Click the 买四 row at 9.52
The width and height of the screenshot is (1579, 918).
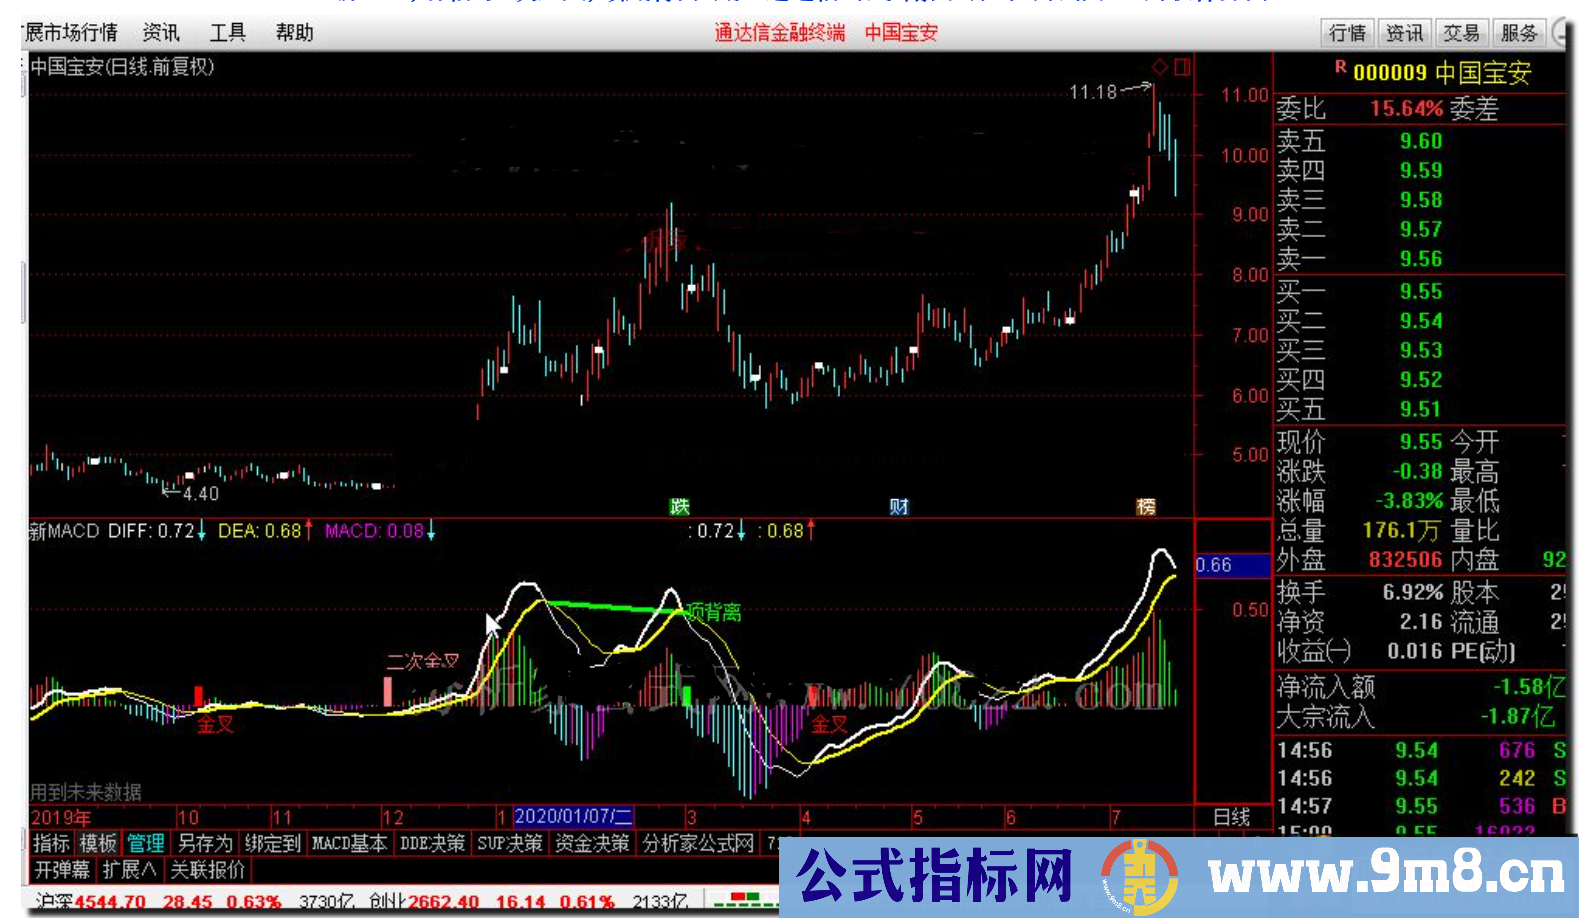(x=1420, y=380)
